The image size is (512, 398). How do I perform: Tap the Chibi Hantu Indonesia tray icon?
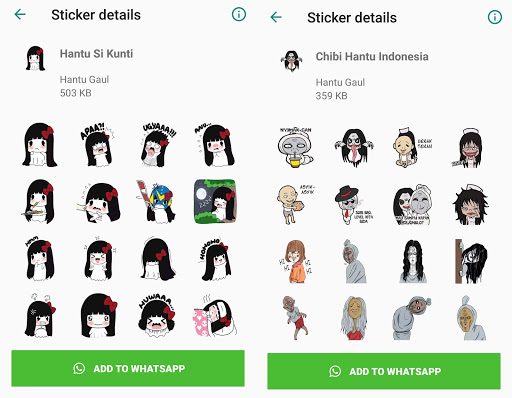click(x=292, y=61)
